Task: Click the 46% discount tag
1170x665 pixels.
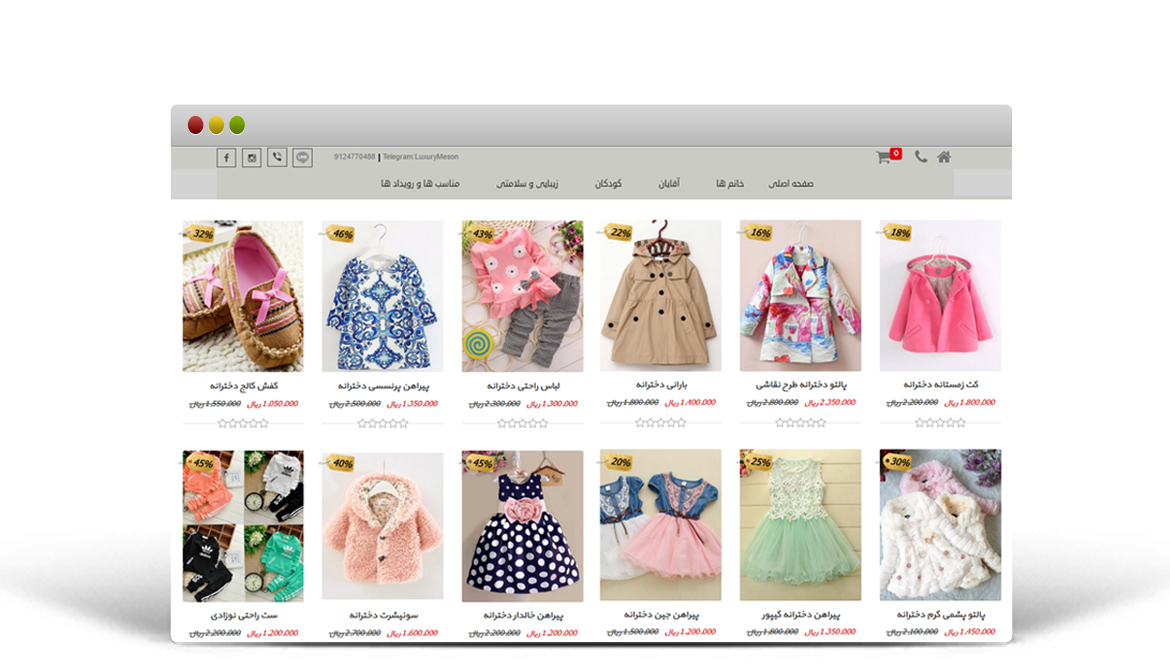Action: pyautogui.click(x=340, y=234)
